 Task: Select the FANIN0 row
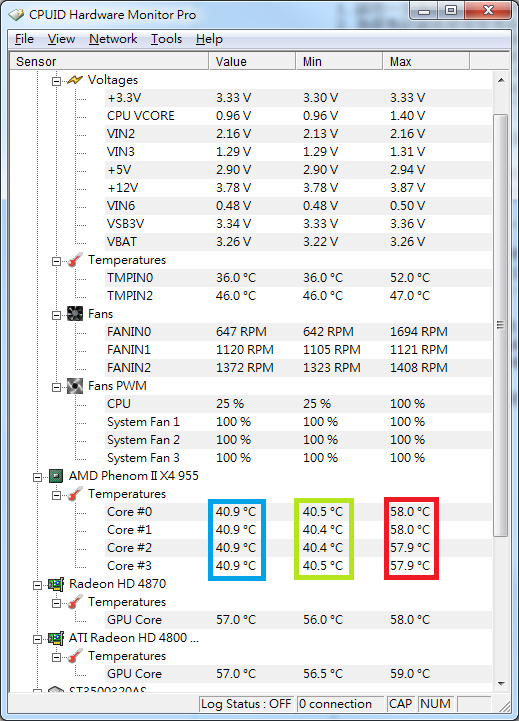(298, 332)
